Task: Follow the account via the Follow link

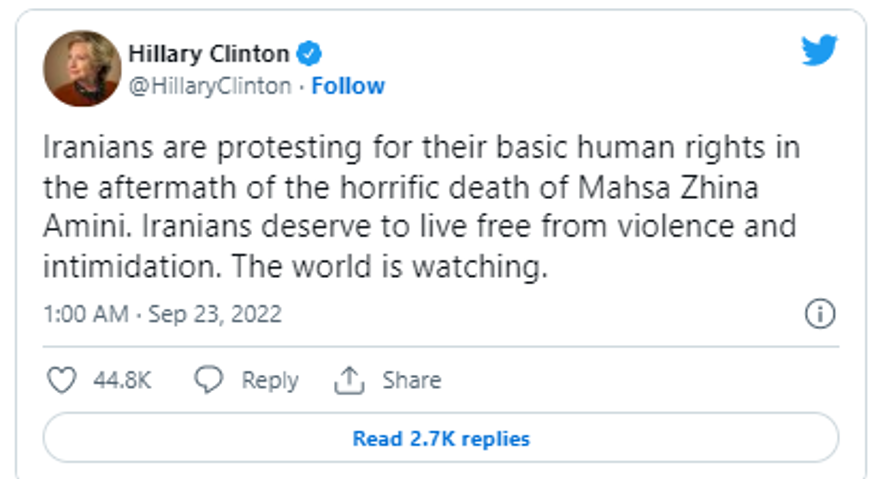Action: point(348,87)
